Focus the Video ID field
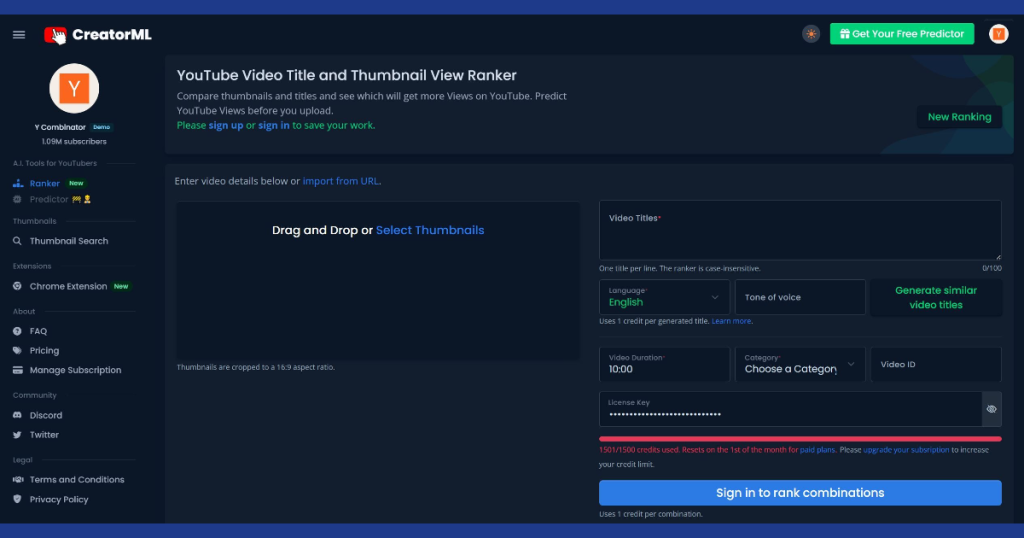Screen dimensions: 1024x538 click(936, 364)
